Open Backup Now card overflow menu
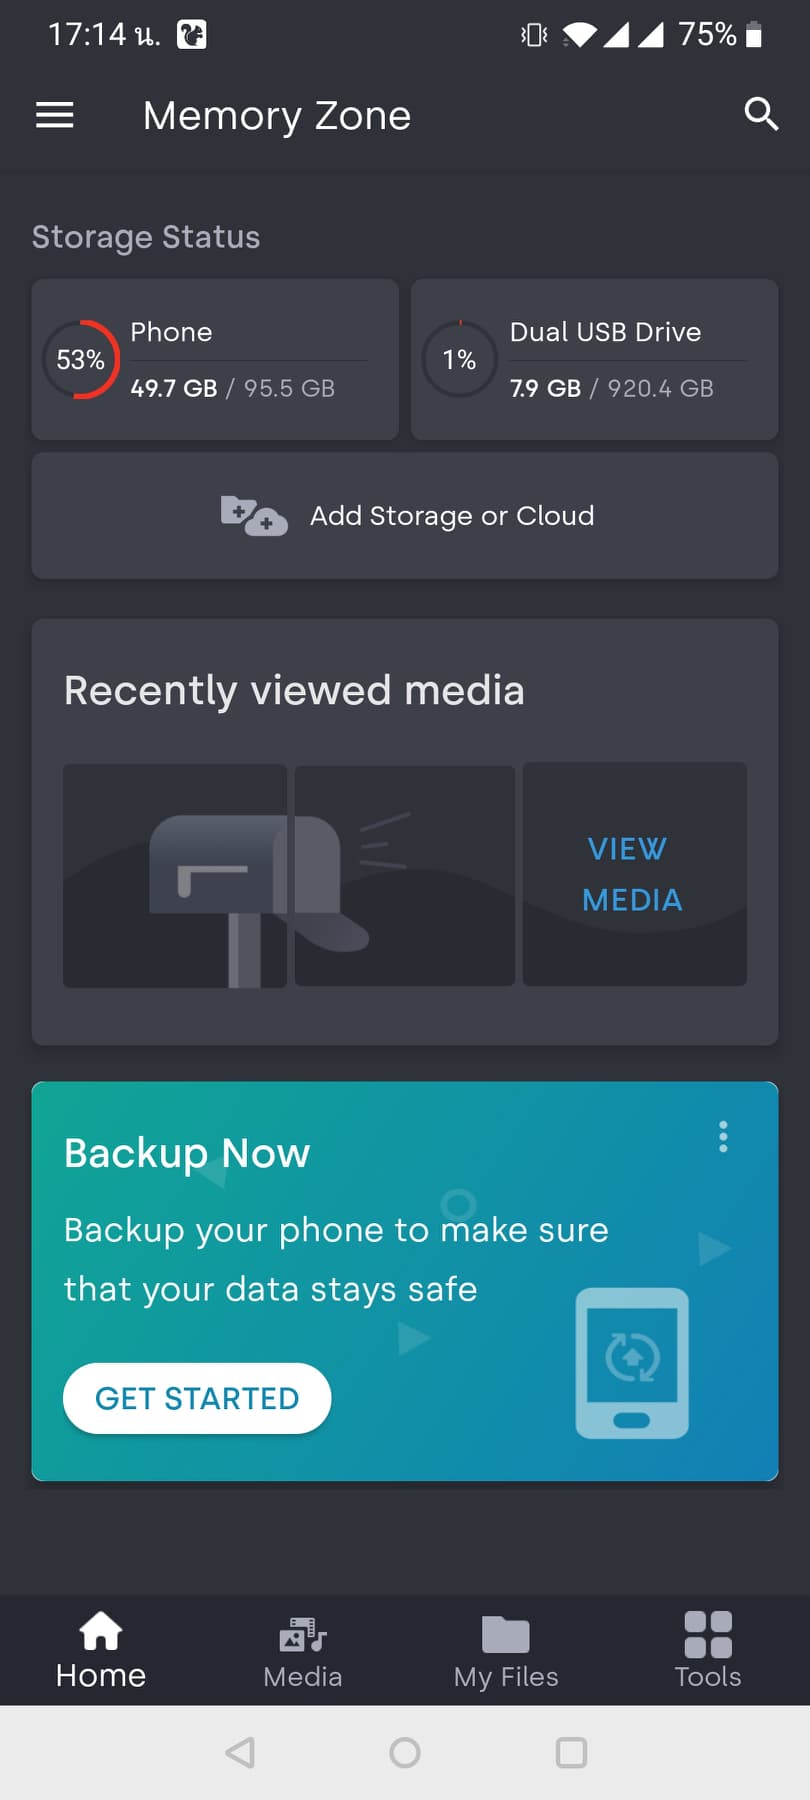Image resolution: width=810 pixels, height=1800 pixels. tap(723, 1137)
